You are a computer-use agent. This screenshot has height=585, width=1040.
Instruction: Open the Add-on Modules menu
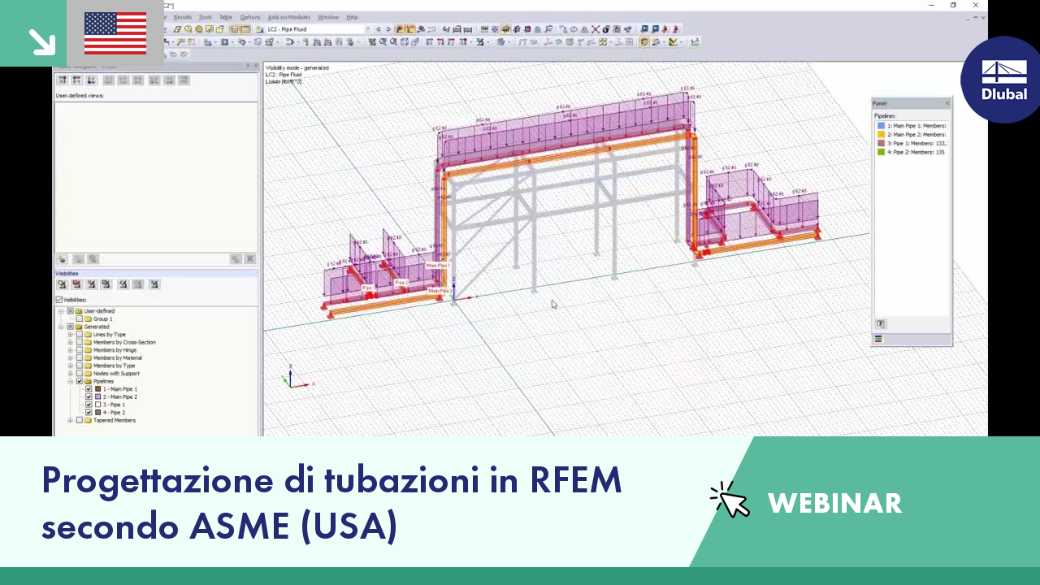click(x=289, y=17)
